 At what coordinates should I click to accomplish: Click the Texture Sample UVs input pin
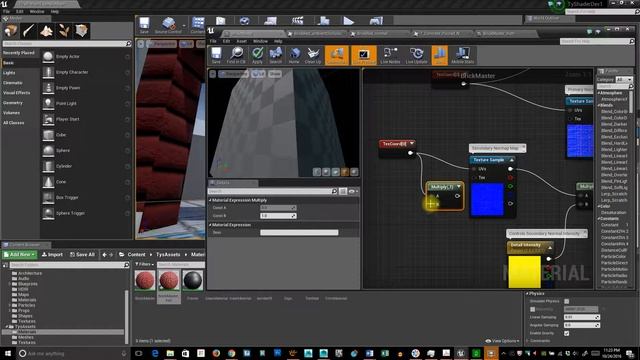[x=474, y=169]
